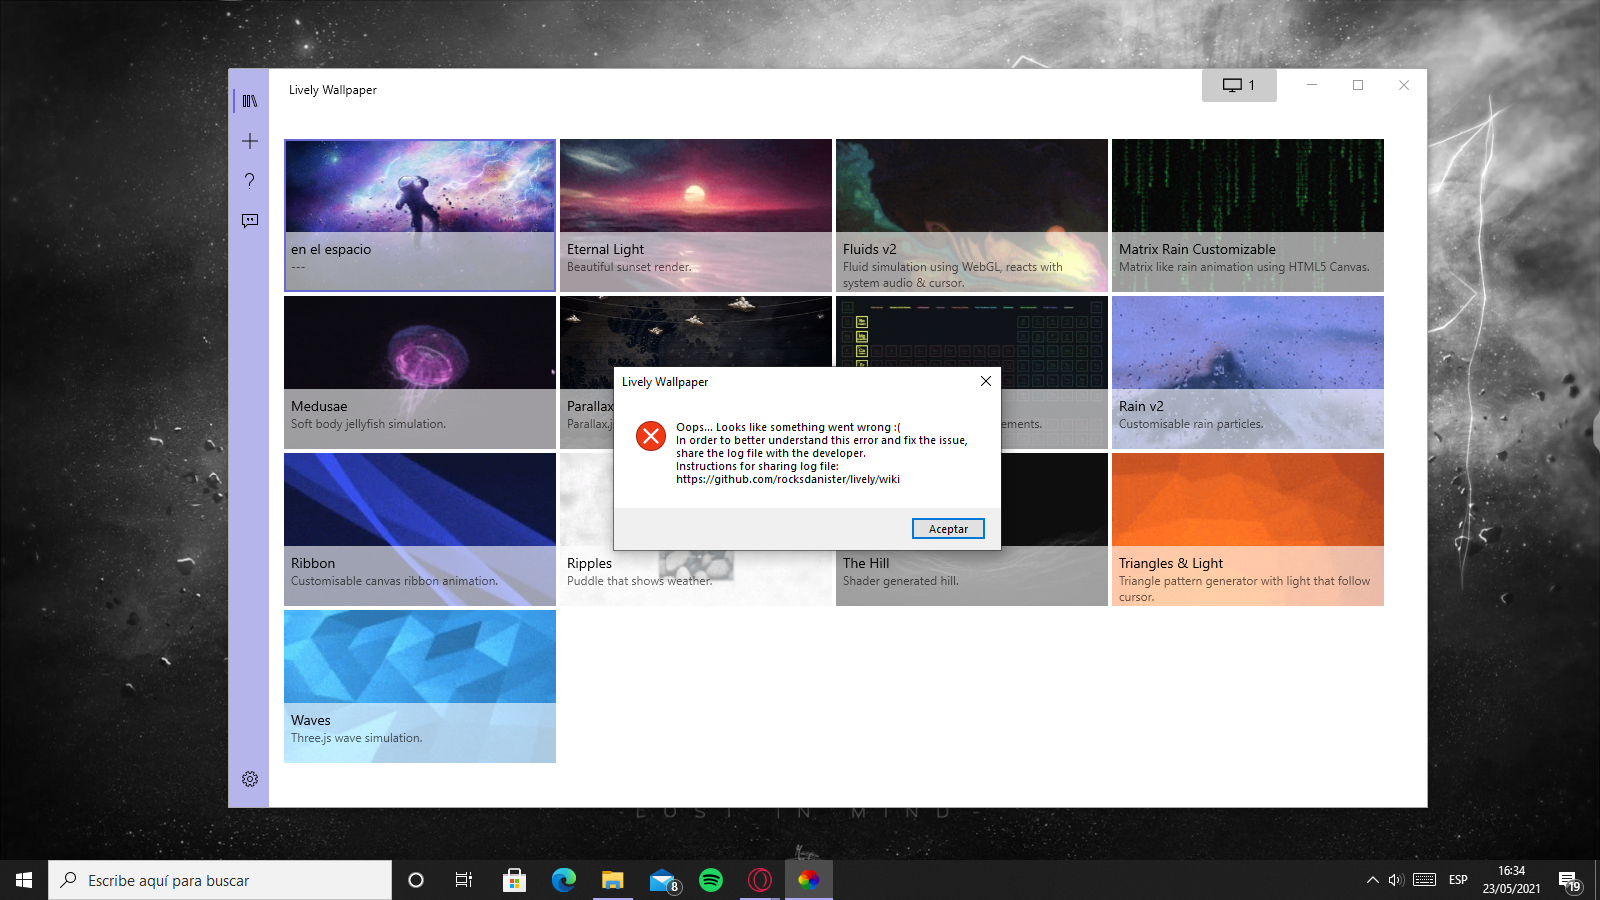Screen dimensions: 1600x900
Task: Open Microsoft Edge from the taskbar
Action: 563,880
